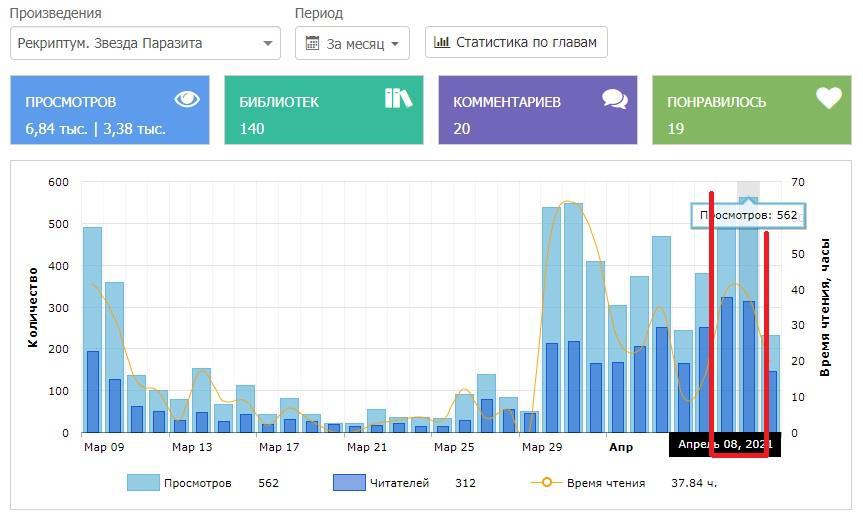This screenshot has width=863, height=513.
Task: Select the Библиотек 140 stats card
Action: (323, 110)
